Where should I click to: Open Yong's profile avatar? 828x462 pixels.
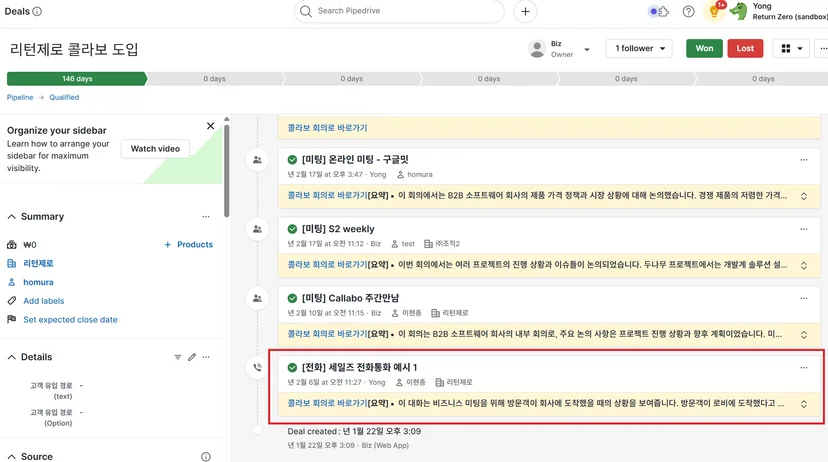pos(739,11)
